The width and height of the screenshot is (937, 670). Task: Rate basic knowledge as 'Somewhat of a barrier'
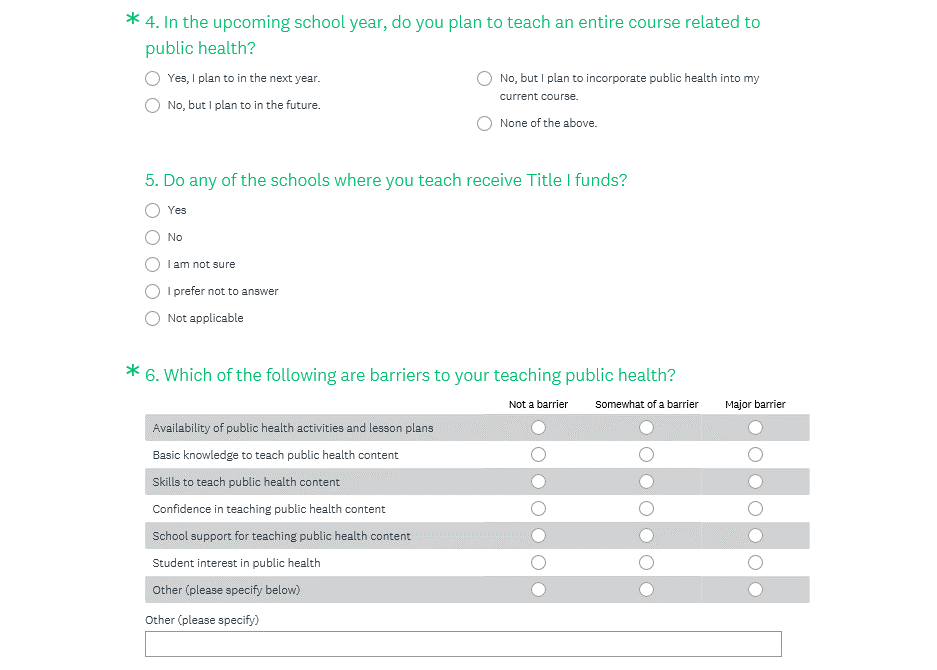click(646, 455)
